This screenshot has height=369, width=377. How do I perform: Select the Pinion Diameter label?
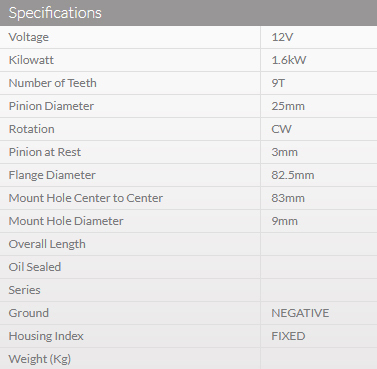(x=51, y=106)
